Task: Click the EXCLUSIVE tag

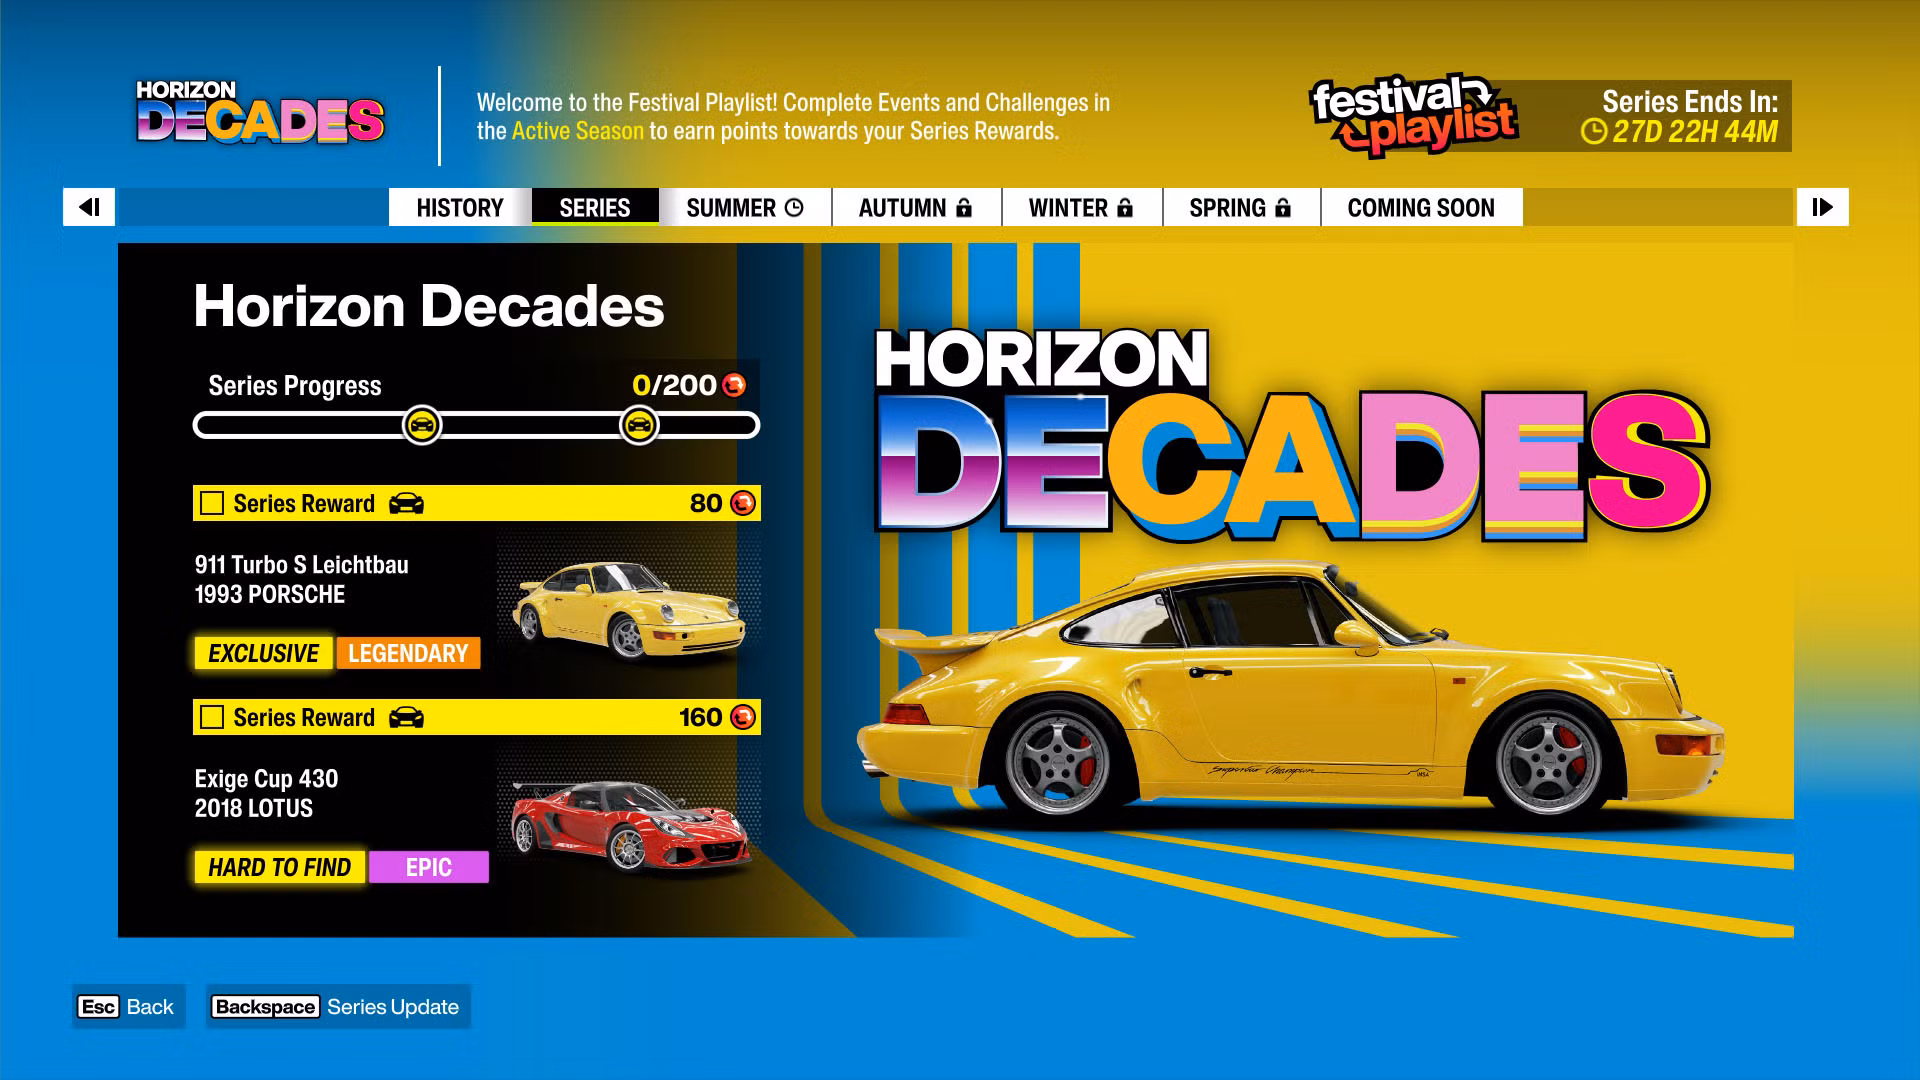Action: click(x=264, y=653)
